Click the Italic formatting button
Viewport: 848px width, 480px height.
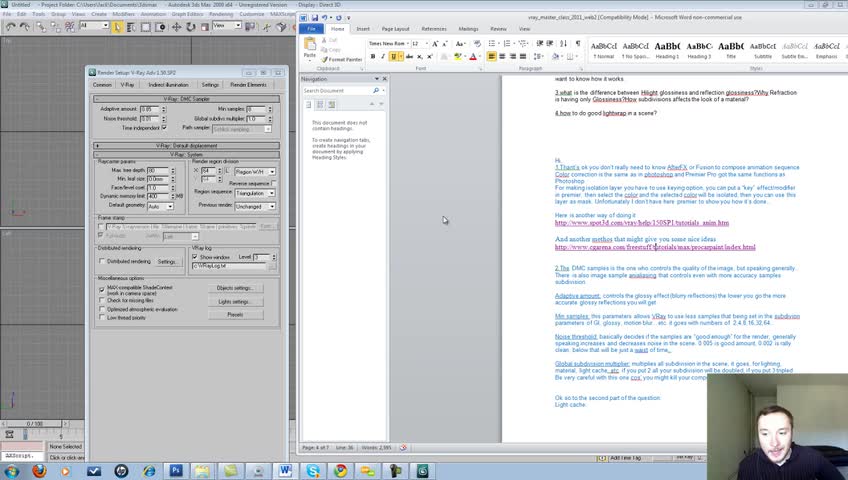(x=383, y=57)
